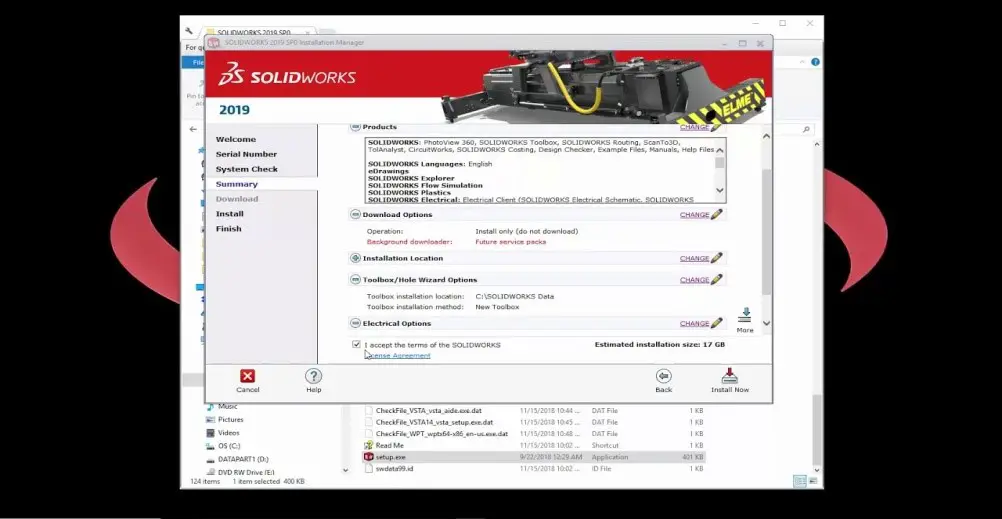Go to the Install step
This screenshot has height=519, width=1002.
229,213
